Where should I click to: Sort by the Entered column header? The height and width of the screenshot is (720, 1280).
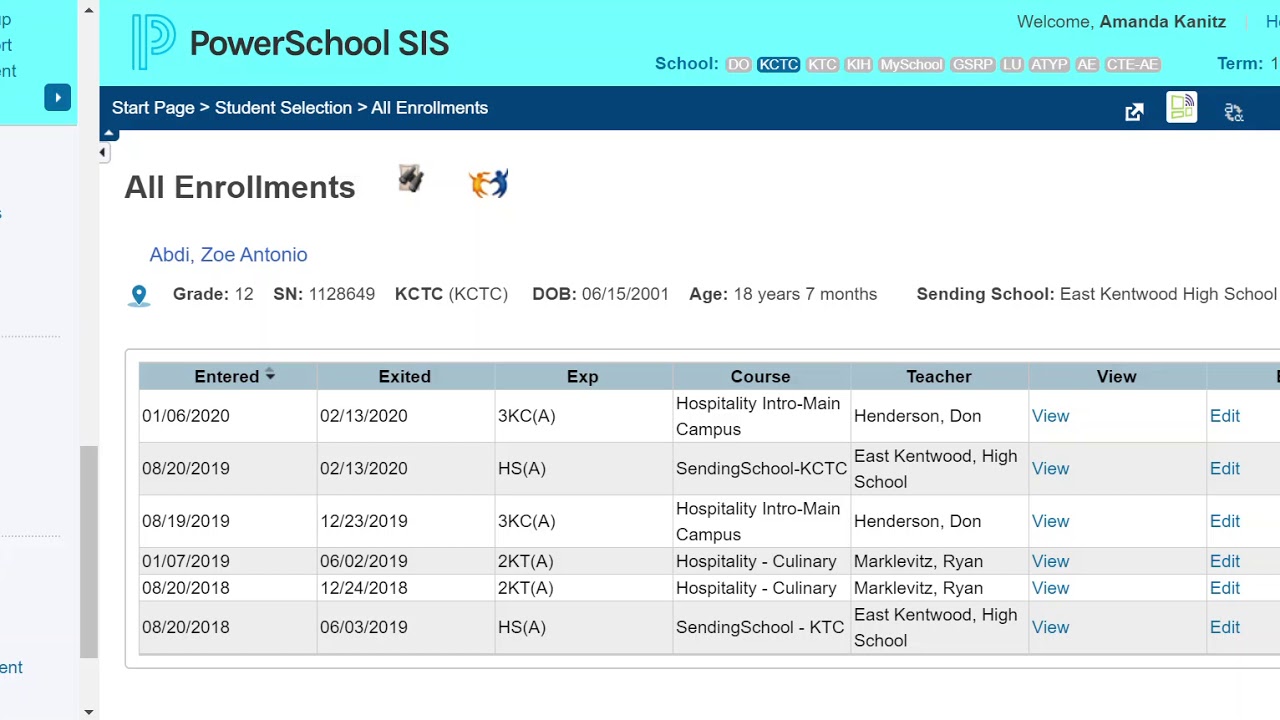227,376
